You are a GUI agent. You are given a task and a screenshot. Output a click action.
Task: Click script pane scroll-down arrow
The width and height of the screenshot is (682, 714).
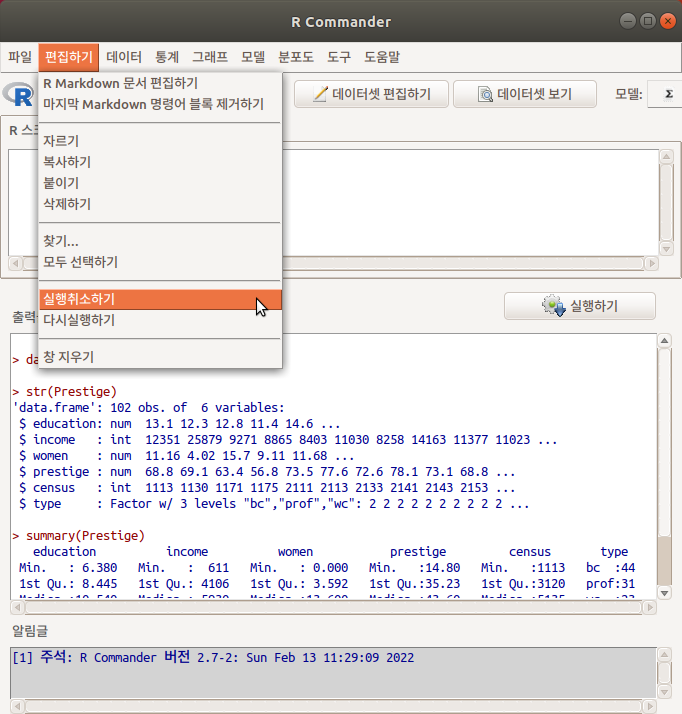point(667,249)
